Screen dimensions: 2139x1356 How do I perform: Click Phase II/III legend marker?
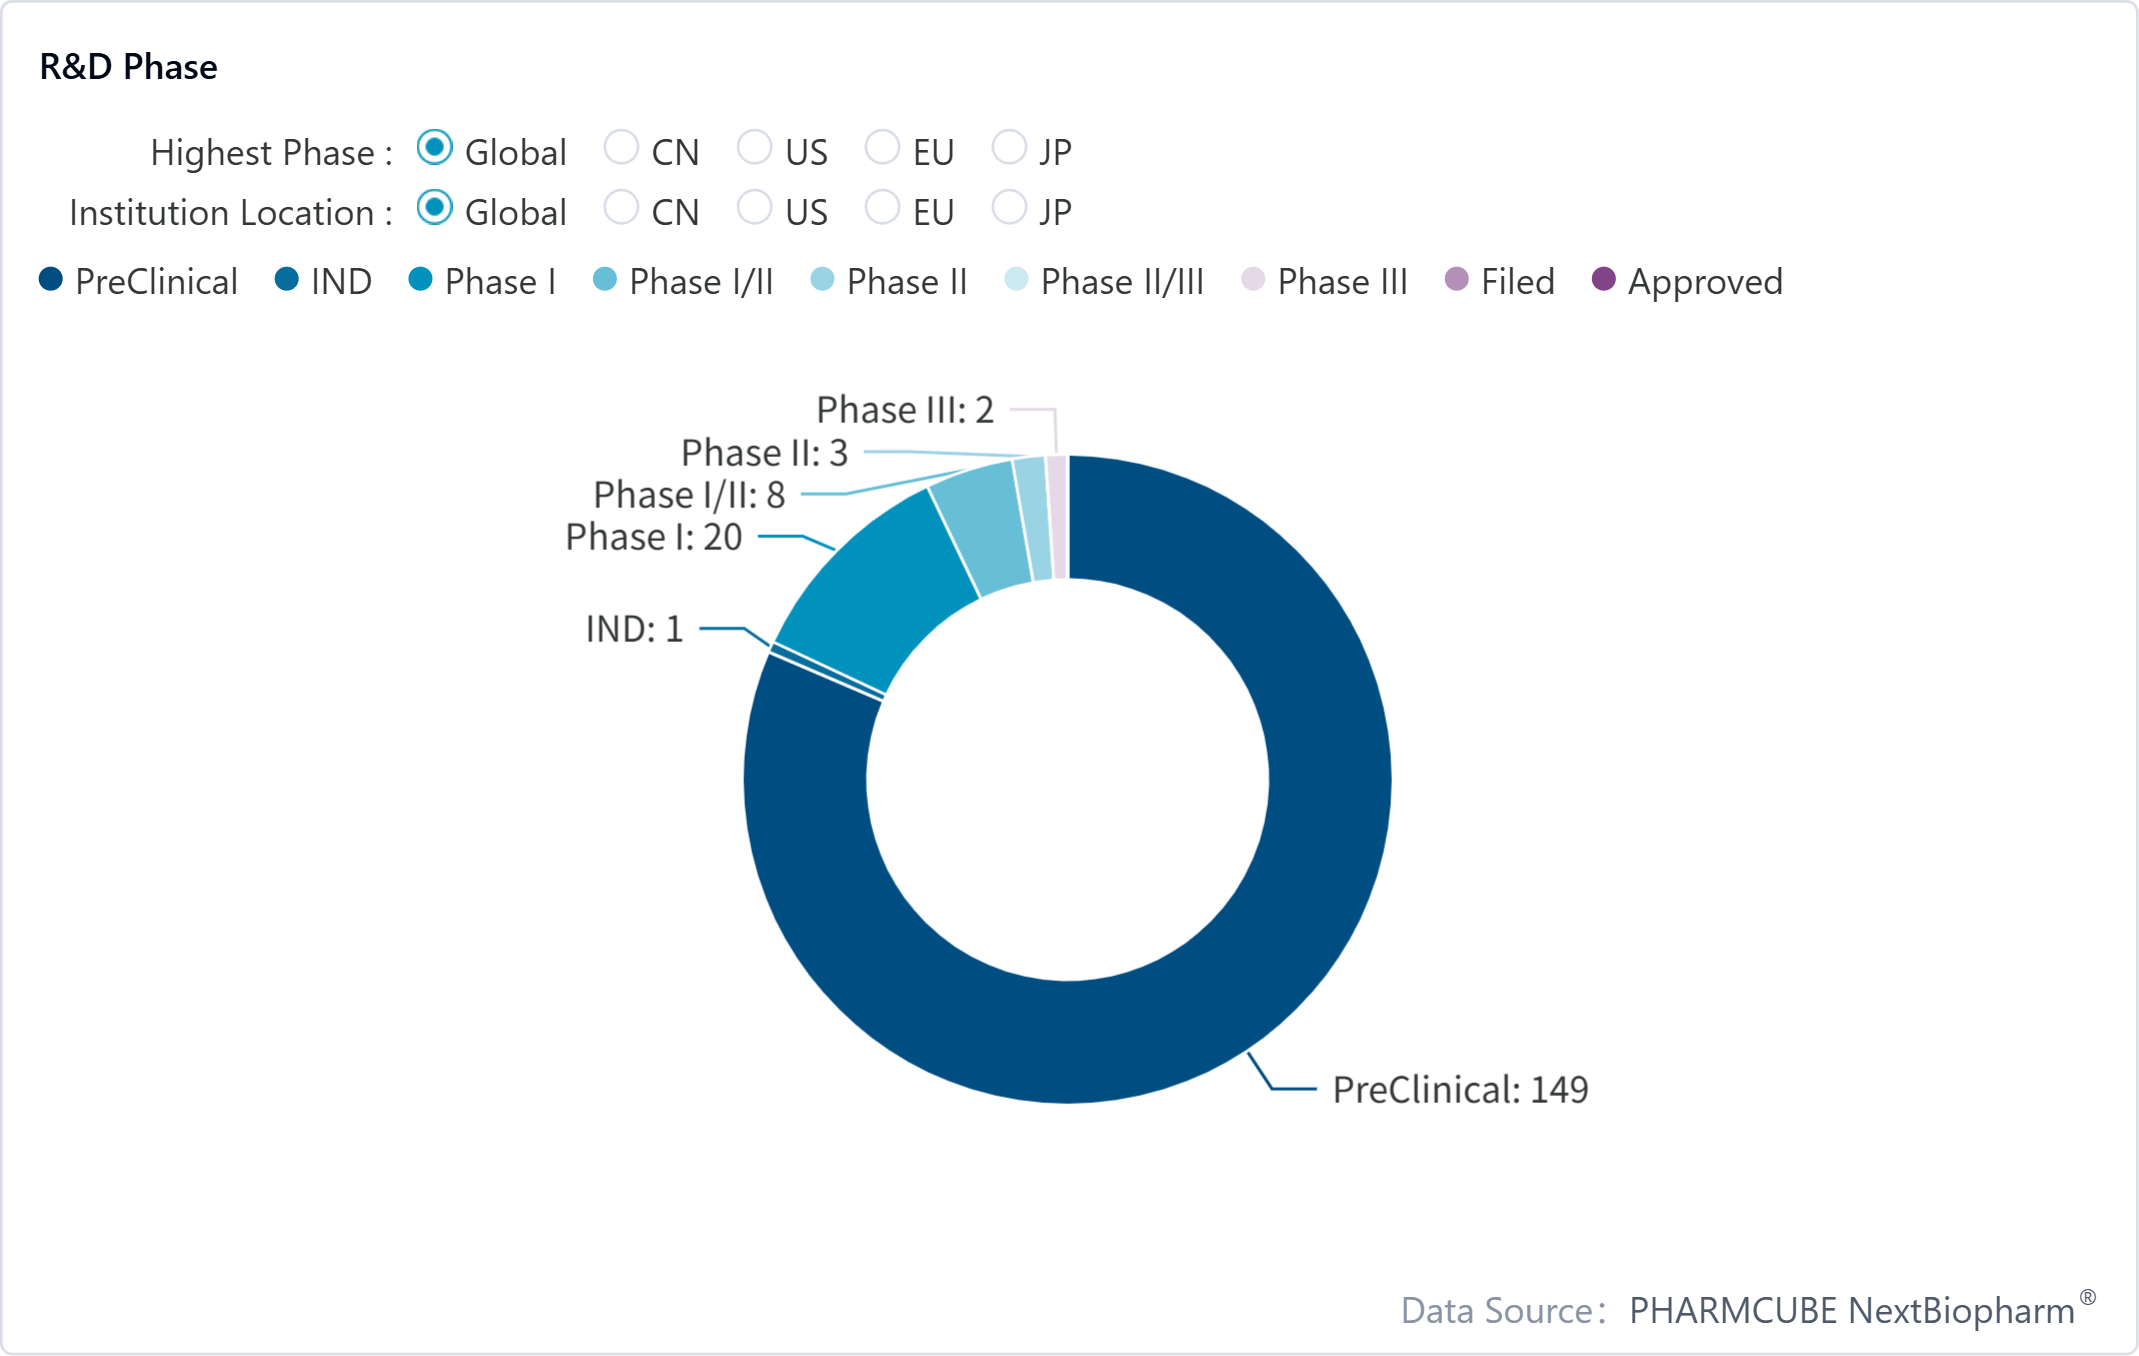[1016, 280]
